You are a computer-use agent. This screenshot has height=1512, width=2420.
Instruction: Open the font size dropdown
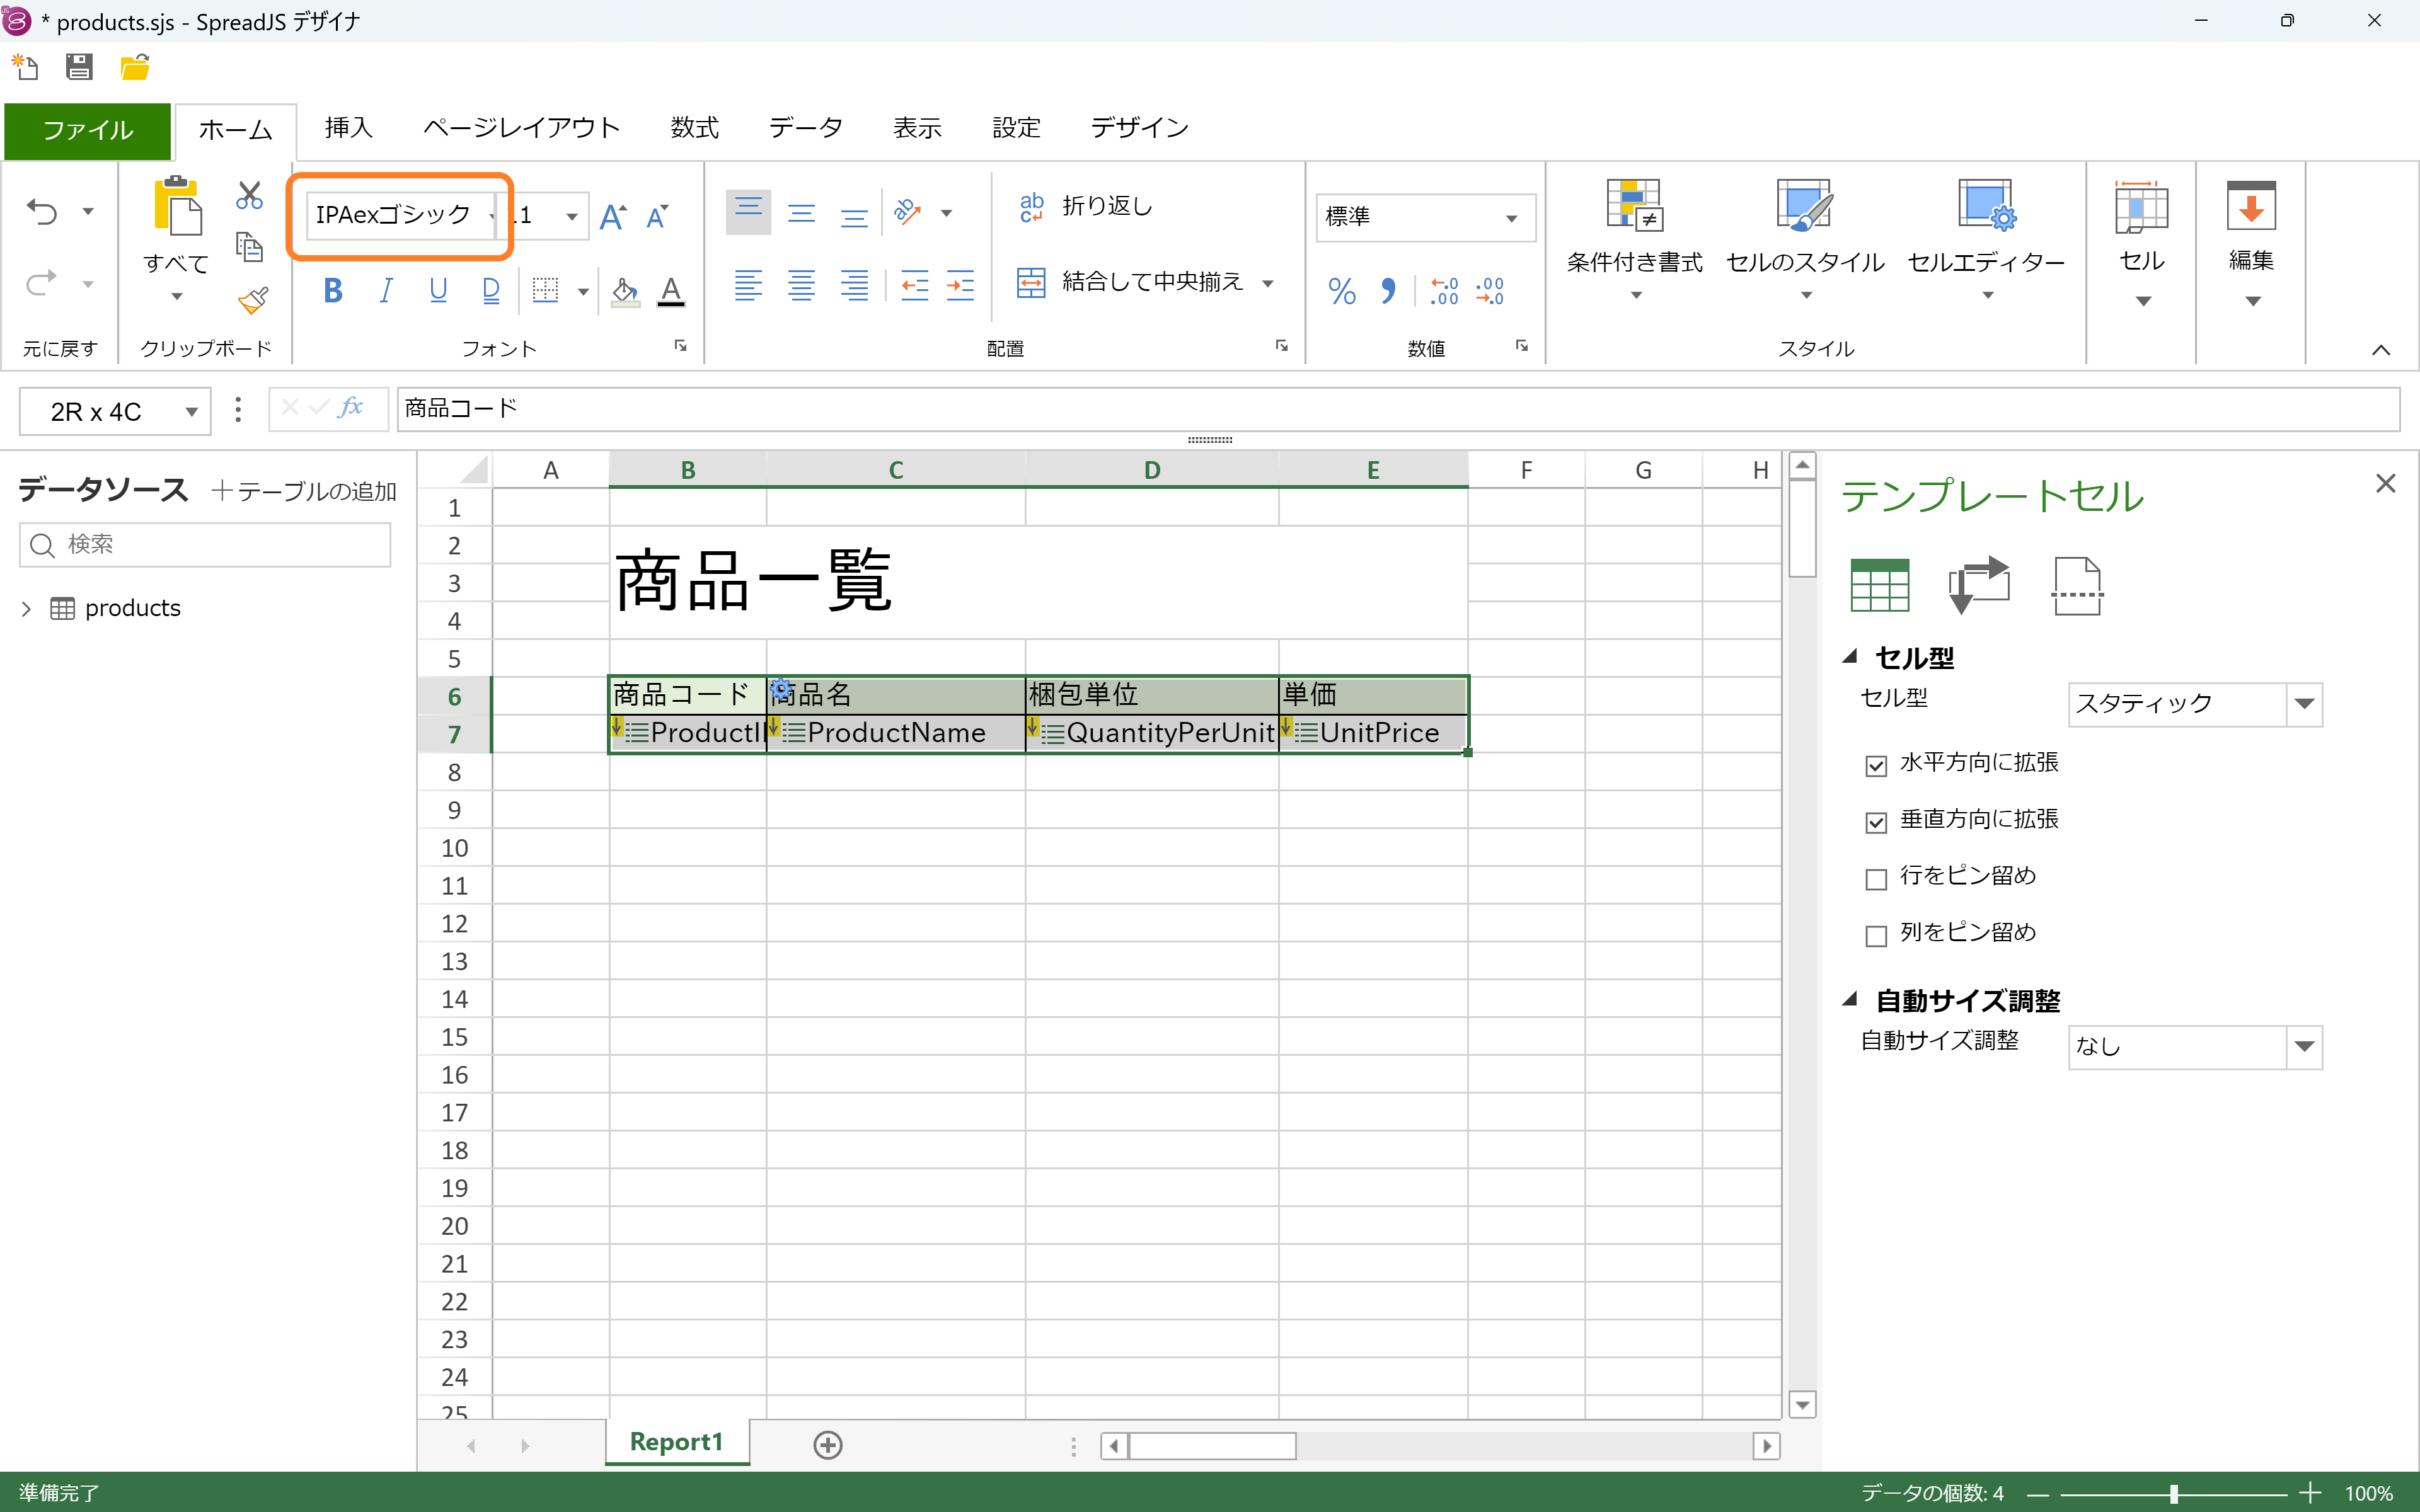coord(572,216)
